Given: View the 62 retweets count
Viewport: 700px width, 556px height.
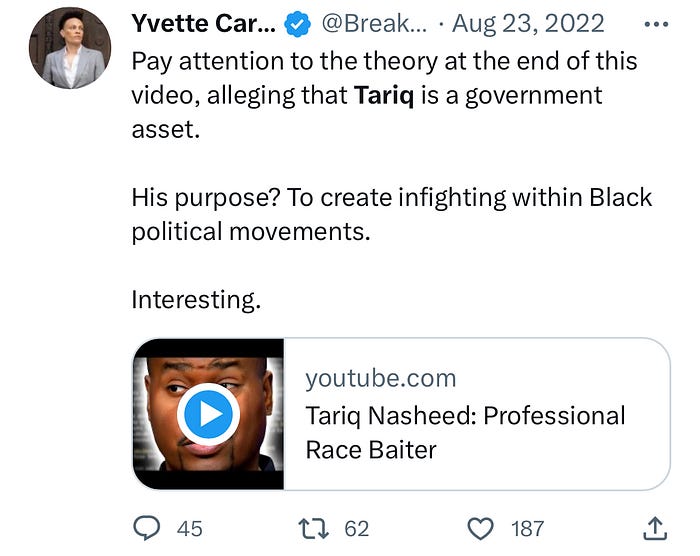Looking at the screenshot, I should 357,529.
